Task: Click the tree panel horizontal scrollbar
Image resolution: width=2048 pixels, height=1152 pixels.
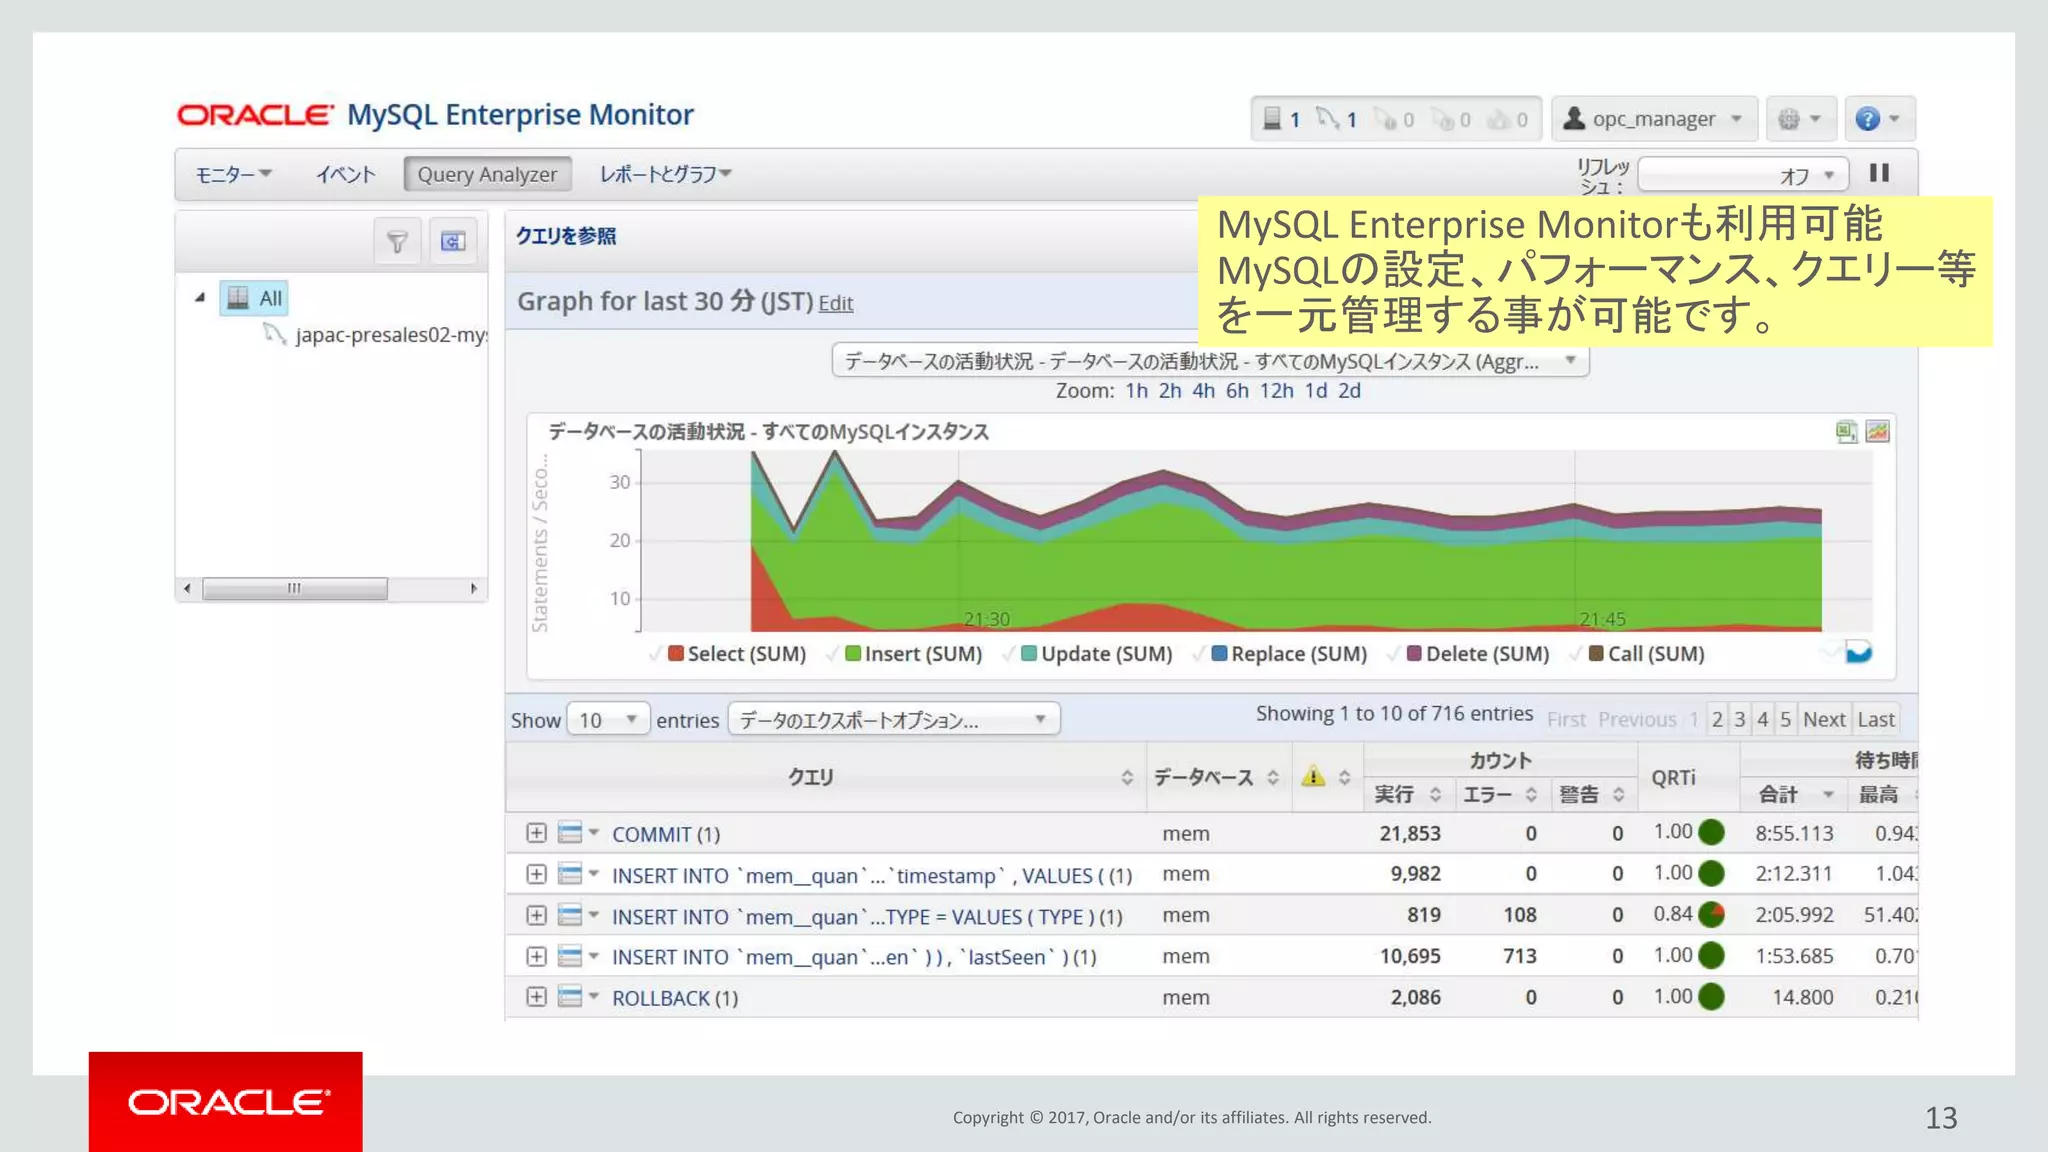Action: point(295,588)
